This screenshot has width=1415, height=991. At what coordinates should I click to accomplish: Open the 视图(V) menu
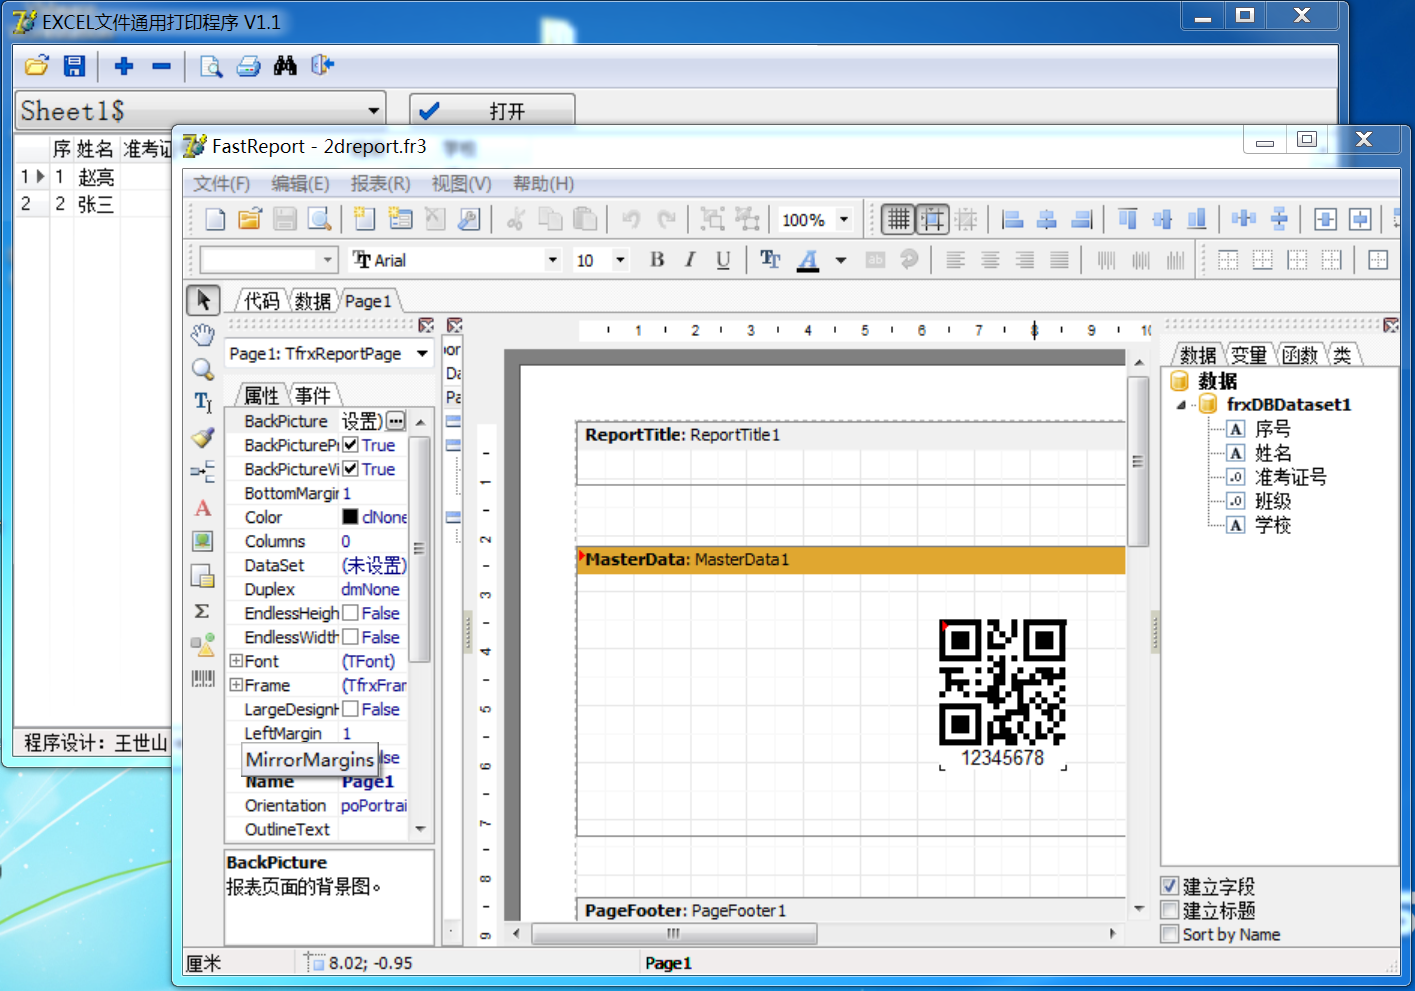click(x=461, y=183)
